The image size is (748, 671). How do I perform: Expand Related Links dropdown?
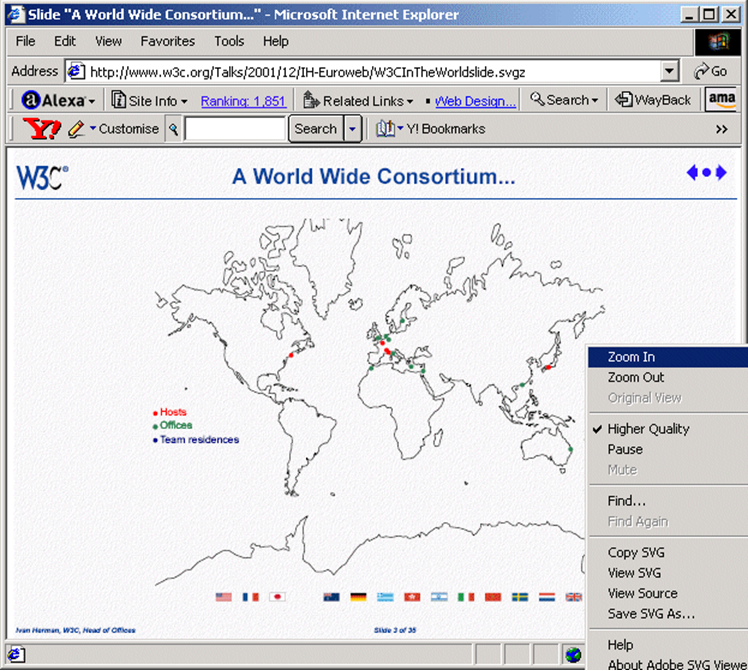pyautogui.click(x=410, y=102)
